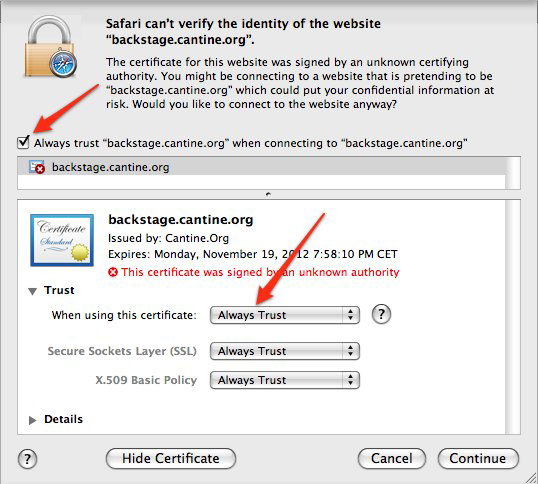Click the red error icon beside unknown authority warning
Viewport: 538px width, 484px height.
click(113, 272)
